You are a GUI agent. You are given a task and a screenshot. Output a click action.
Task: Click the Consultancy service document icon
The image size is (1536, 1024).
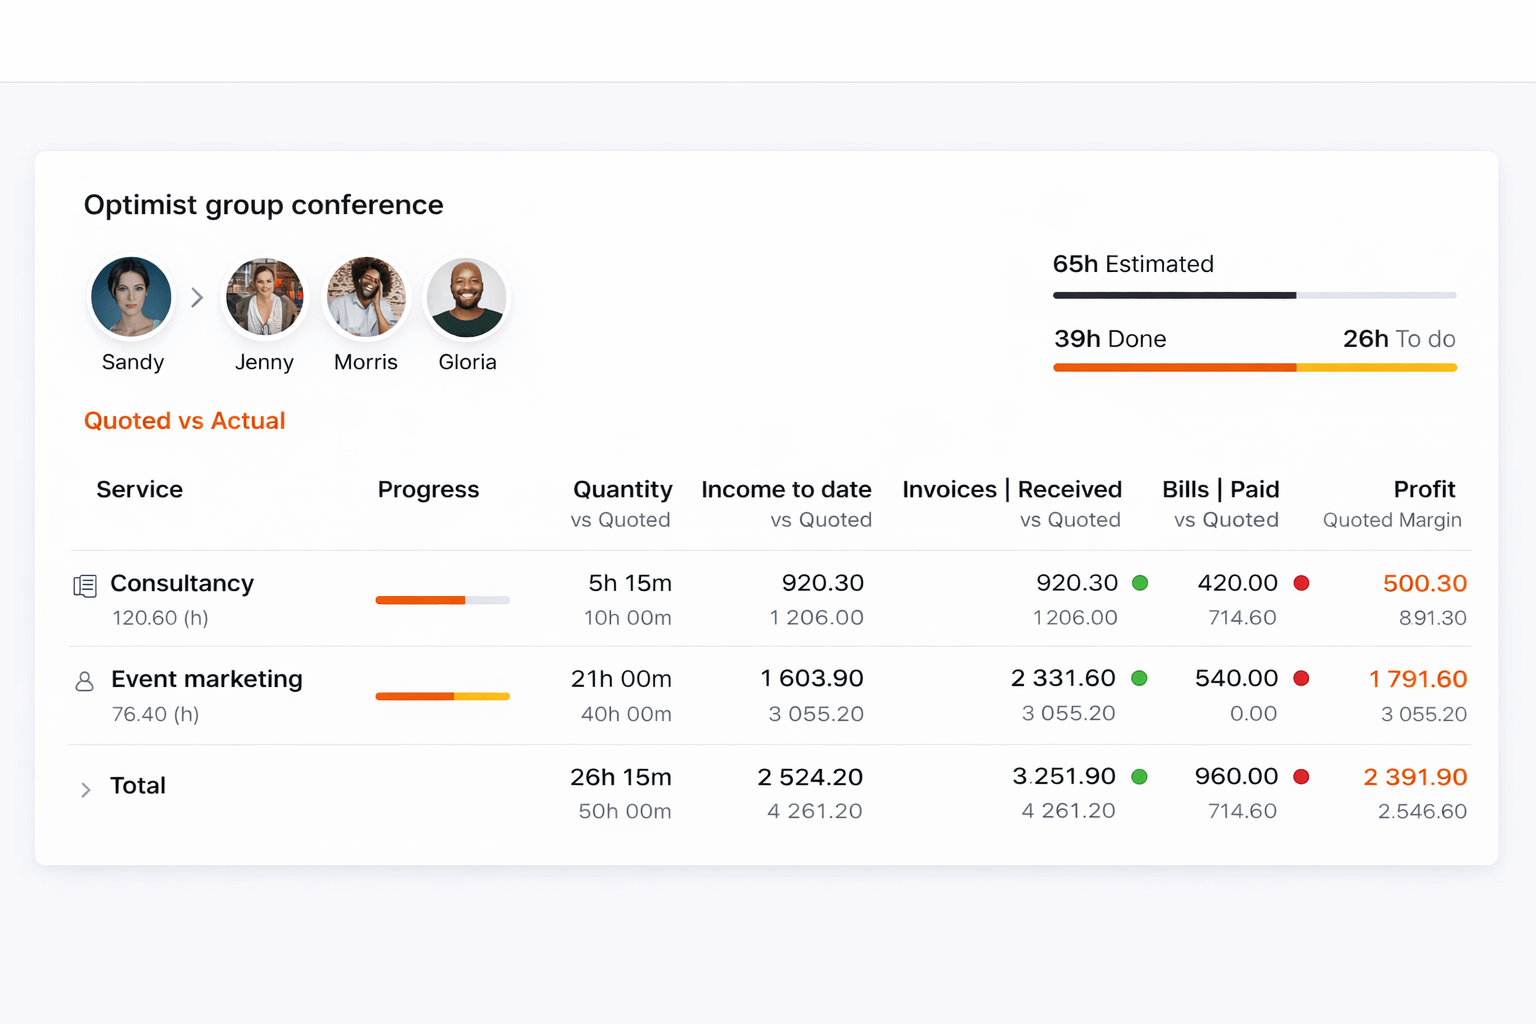(85, 585)
